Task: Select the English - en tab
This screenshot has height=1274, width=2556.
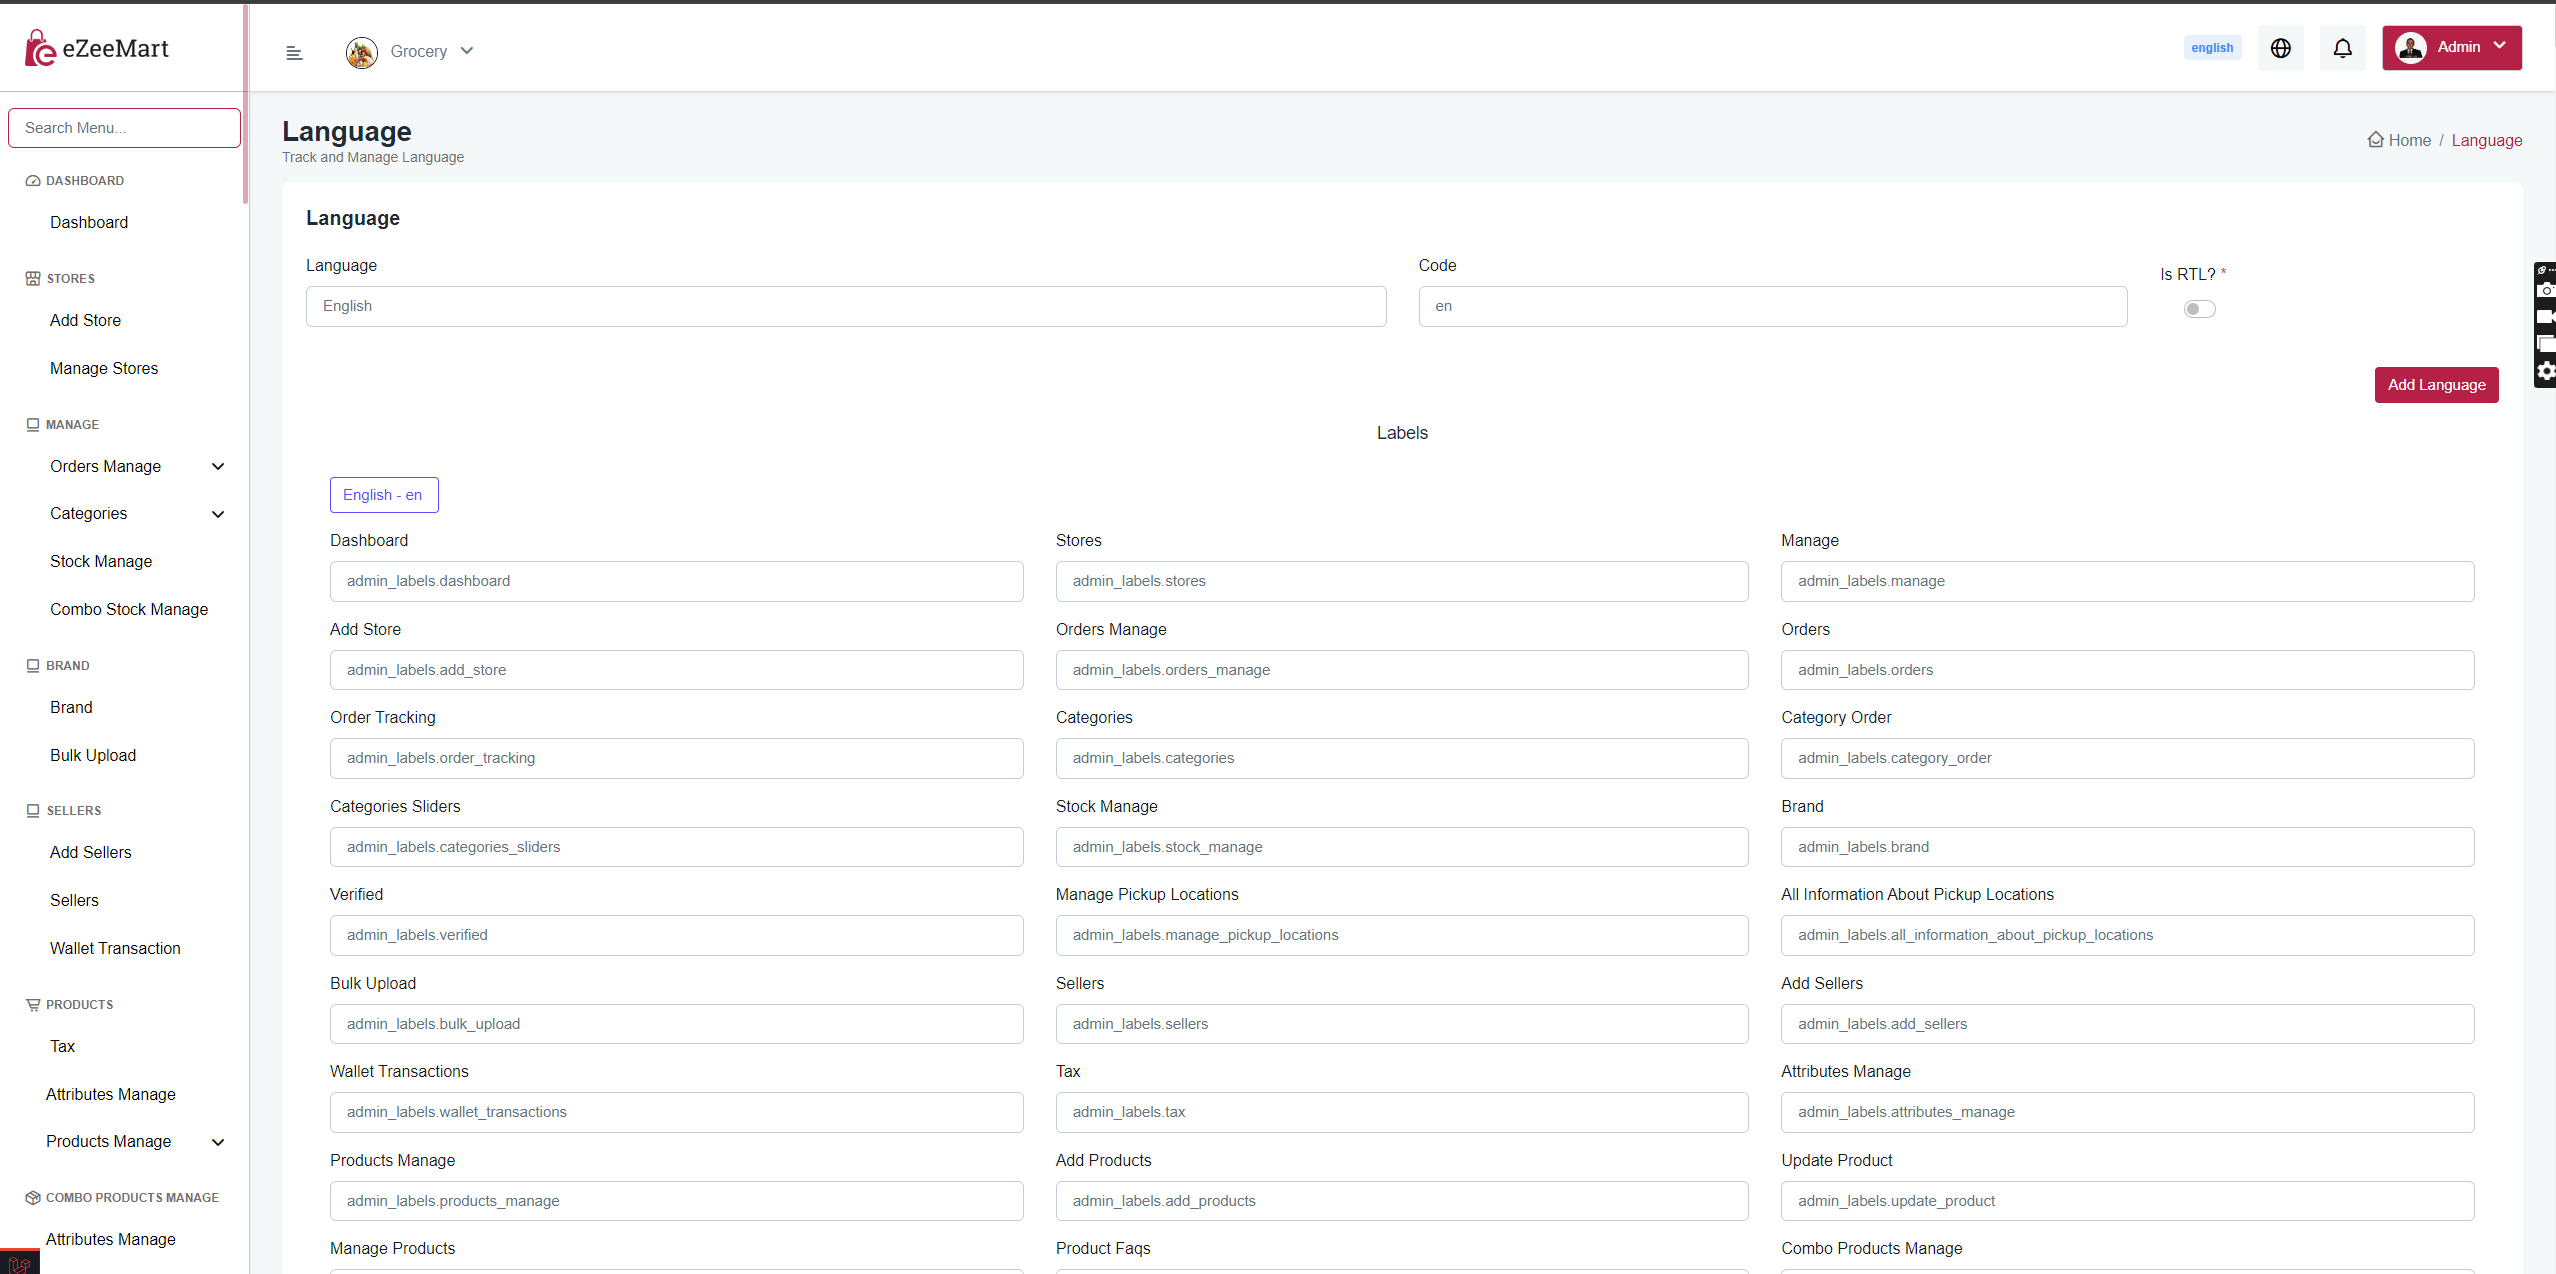Action: tap(384, 495)
